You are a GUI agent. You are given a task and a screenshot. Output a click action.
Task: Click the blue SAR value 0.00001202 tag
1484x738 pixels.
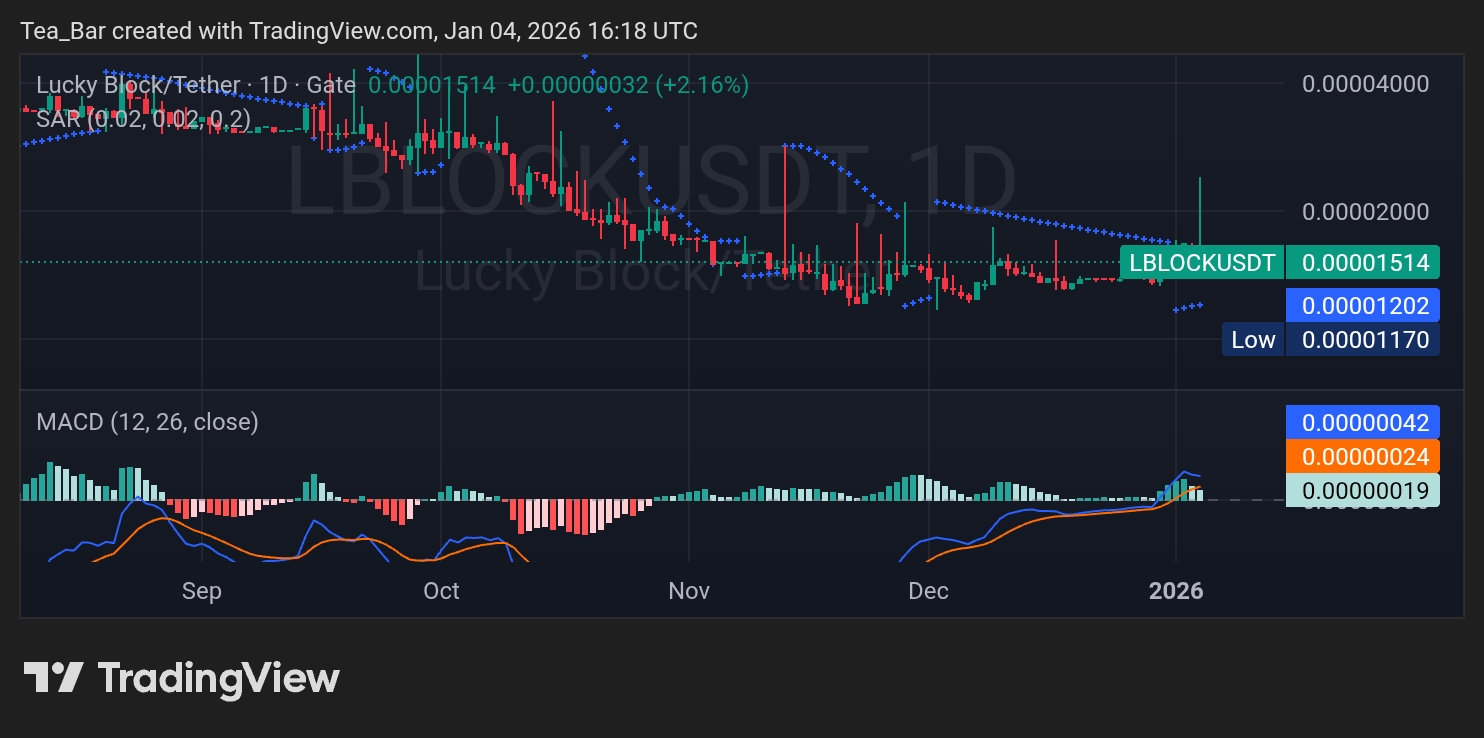coord(1363,305)
